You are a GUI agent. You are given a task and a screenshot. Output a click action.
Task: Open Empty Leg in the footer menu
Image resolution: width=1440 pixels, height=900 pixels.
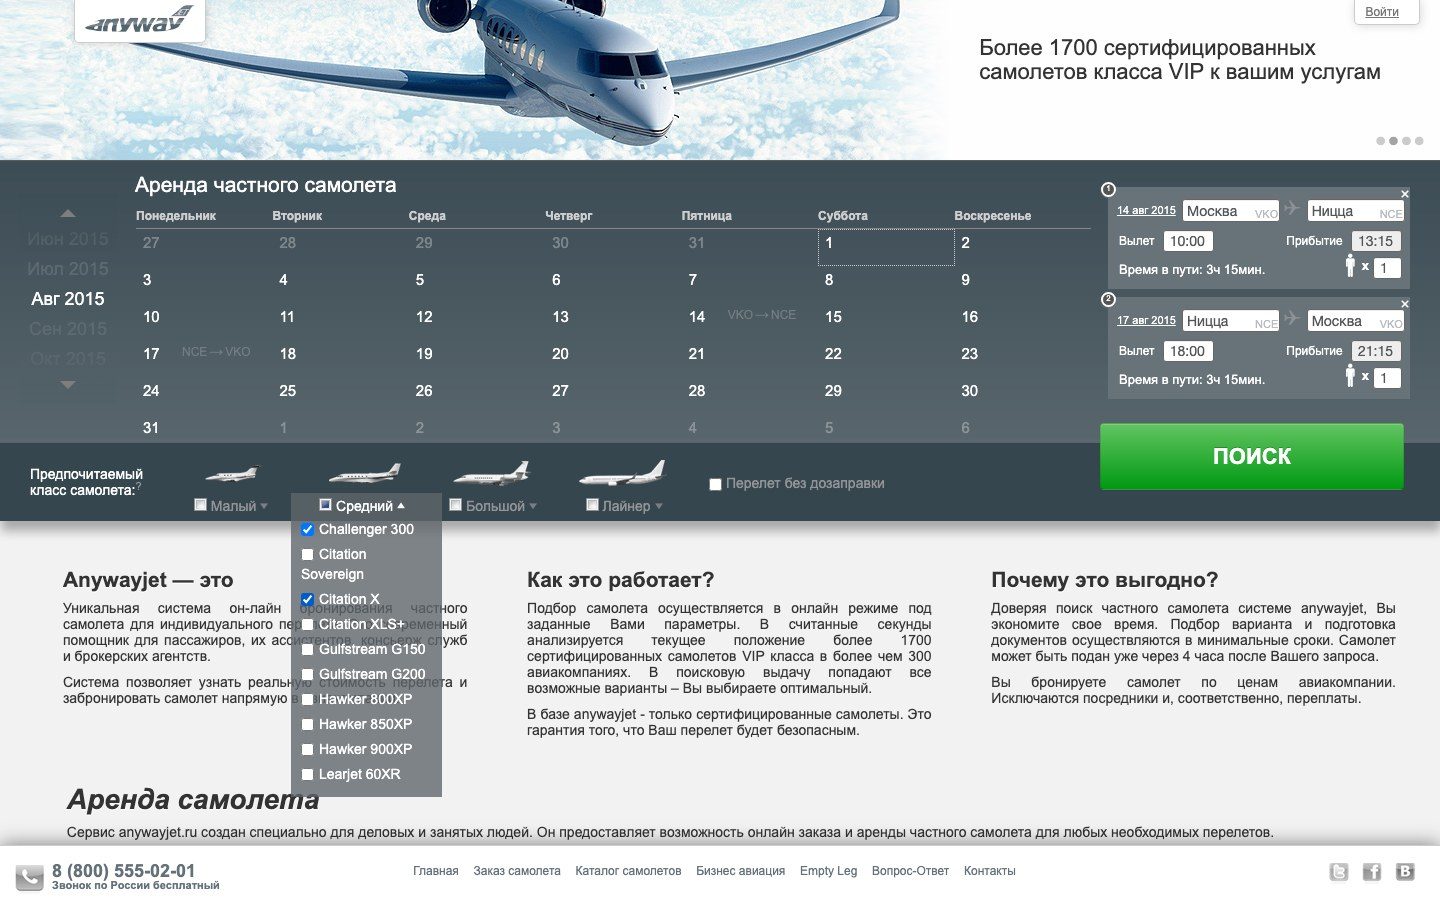(x=828, y=871)
